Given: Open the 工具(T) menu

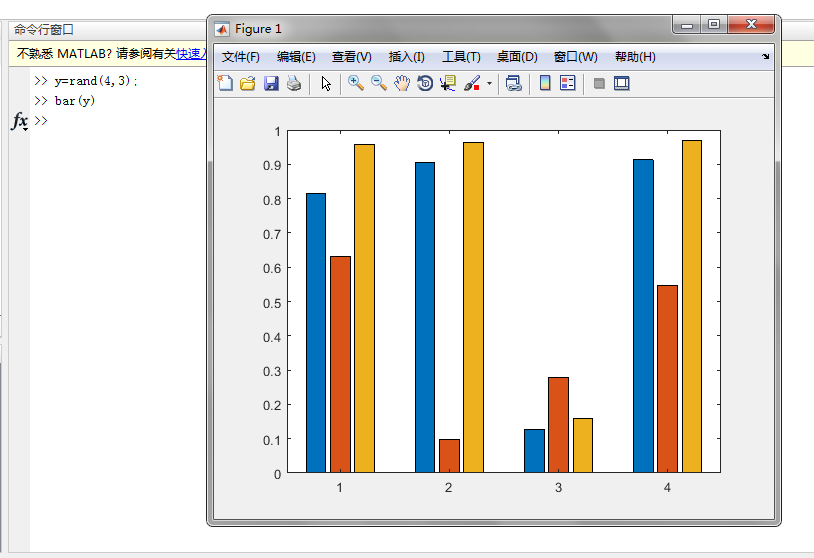Looking at the screenshot, I should point(461,57).
